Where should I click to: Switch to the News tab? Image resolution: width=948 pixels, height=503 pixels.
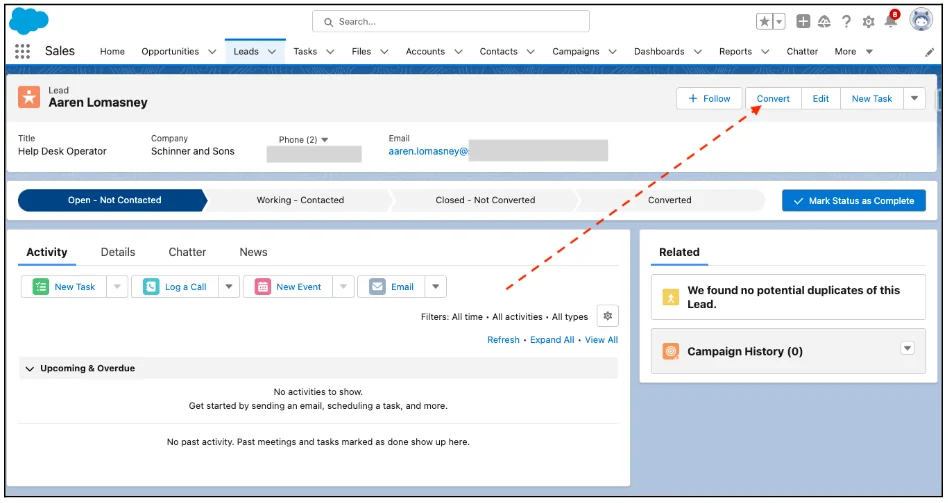(253, 252)
